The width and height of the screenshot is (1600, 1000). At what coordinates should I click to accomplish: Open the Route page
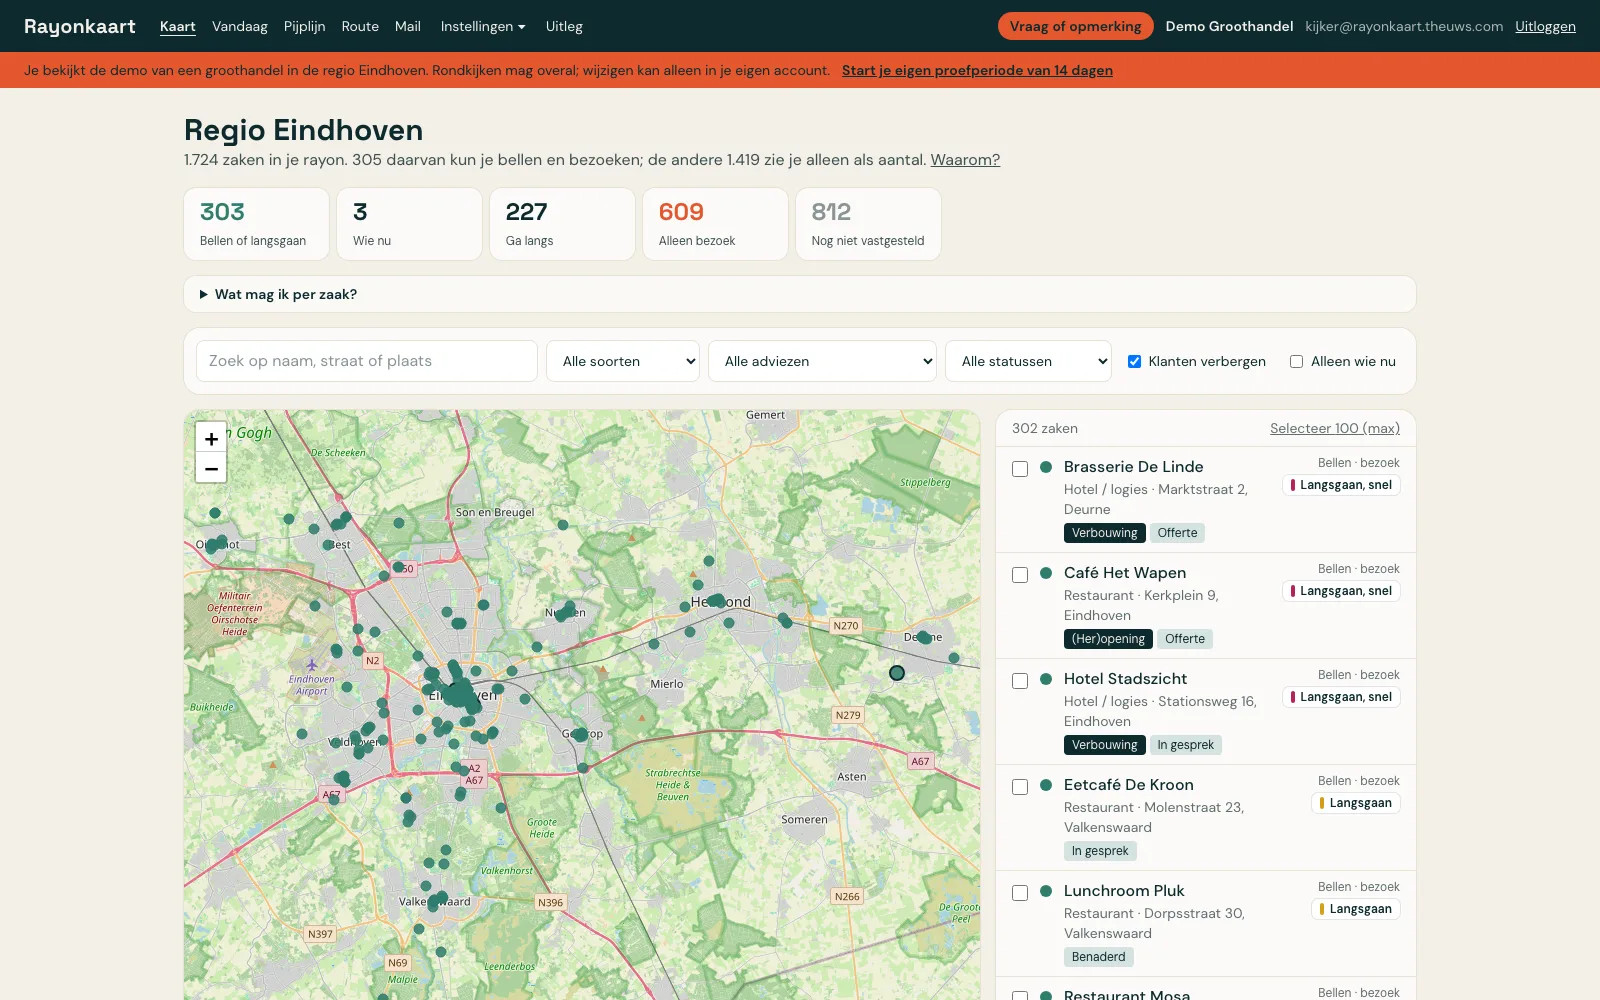point(360,26)
